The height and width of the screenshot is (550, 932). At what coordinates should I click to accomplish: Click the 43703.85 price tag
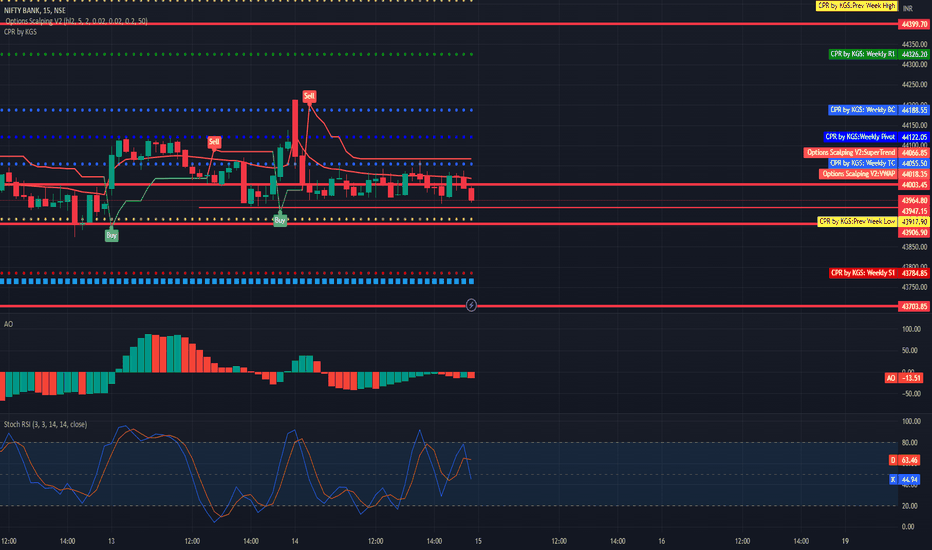click(914, 306)
